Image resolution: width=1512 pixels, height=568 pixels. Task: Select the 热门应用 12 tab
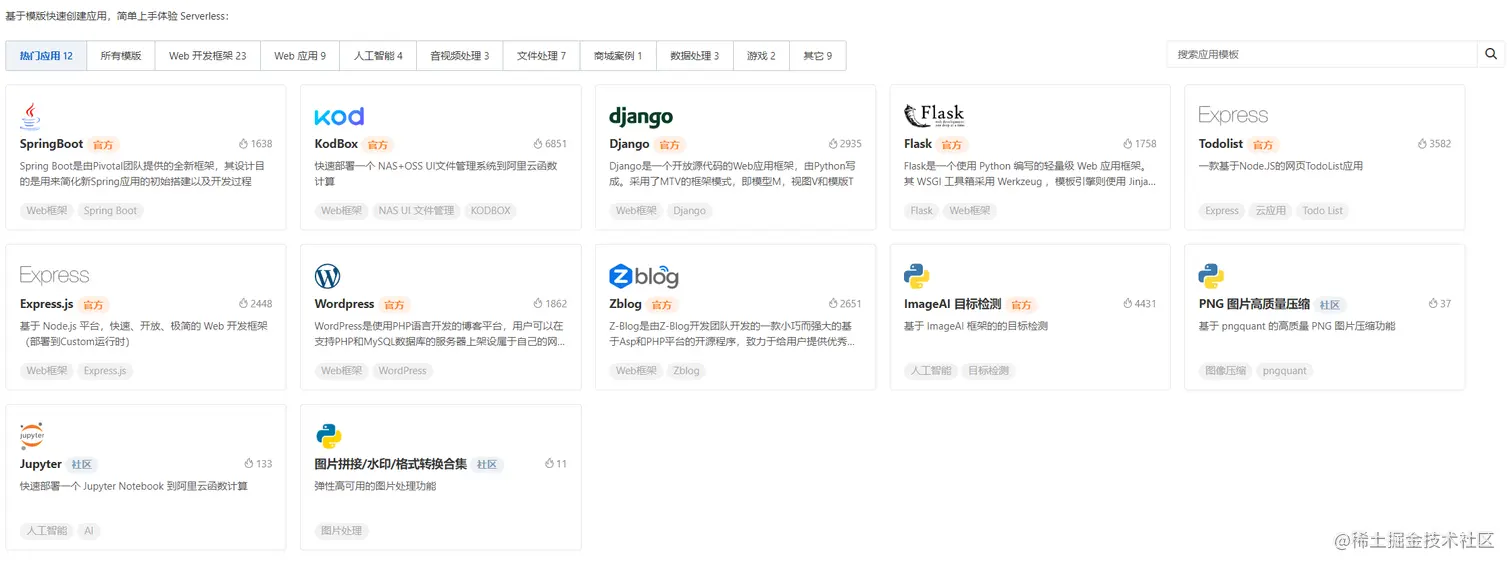[x=46, y=56]
